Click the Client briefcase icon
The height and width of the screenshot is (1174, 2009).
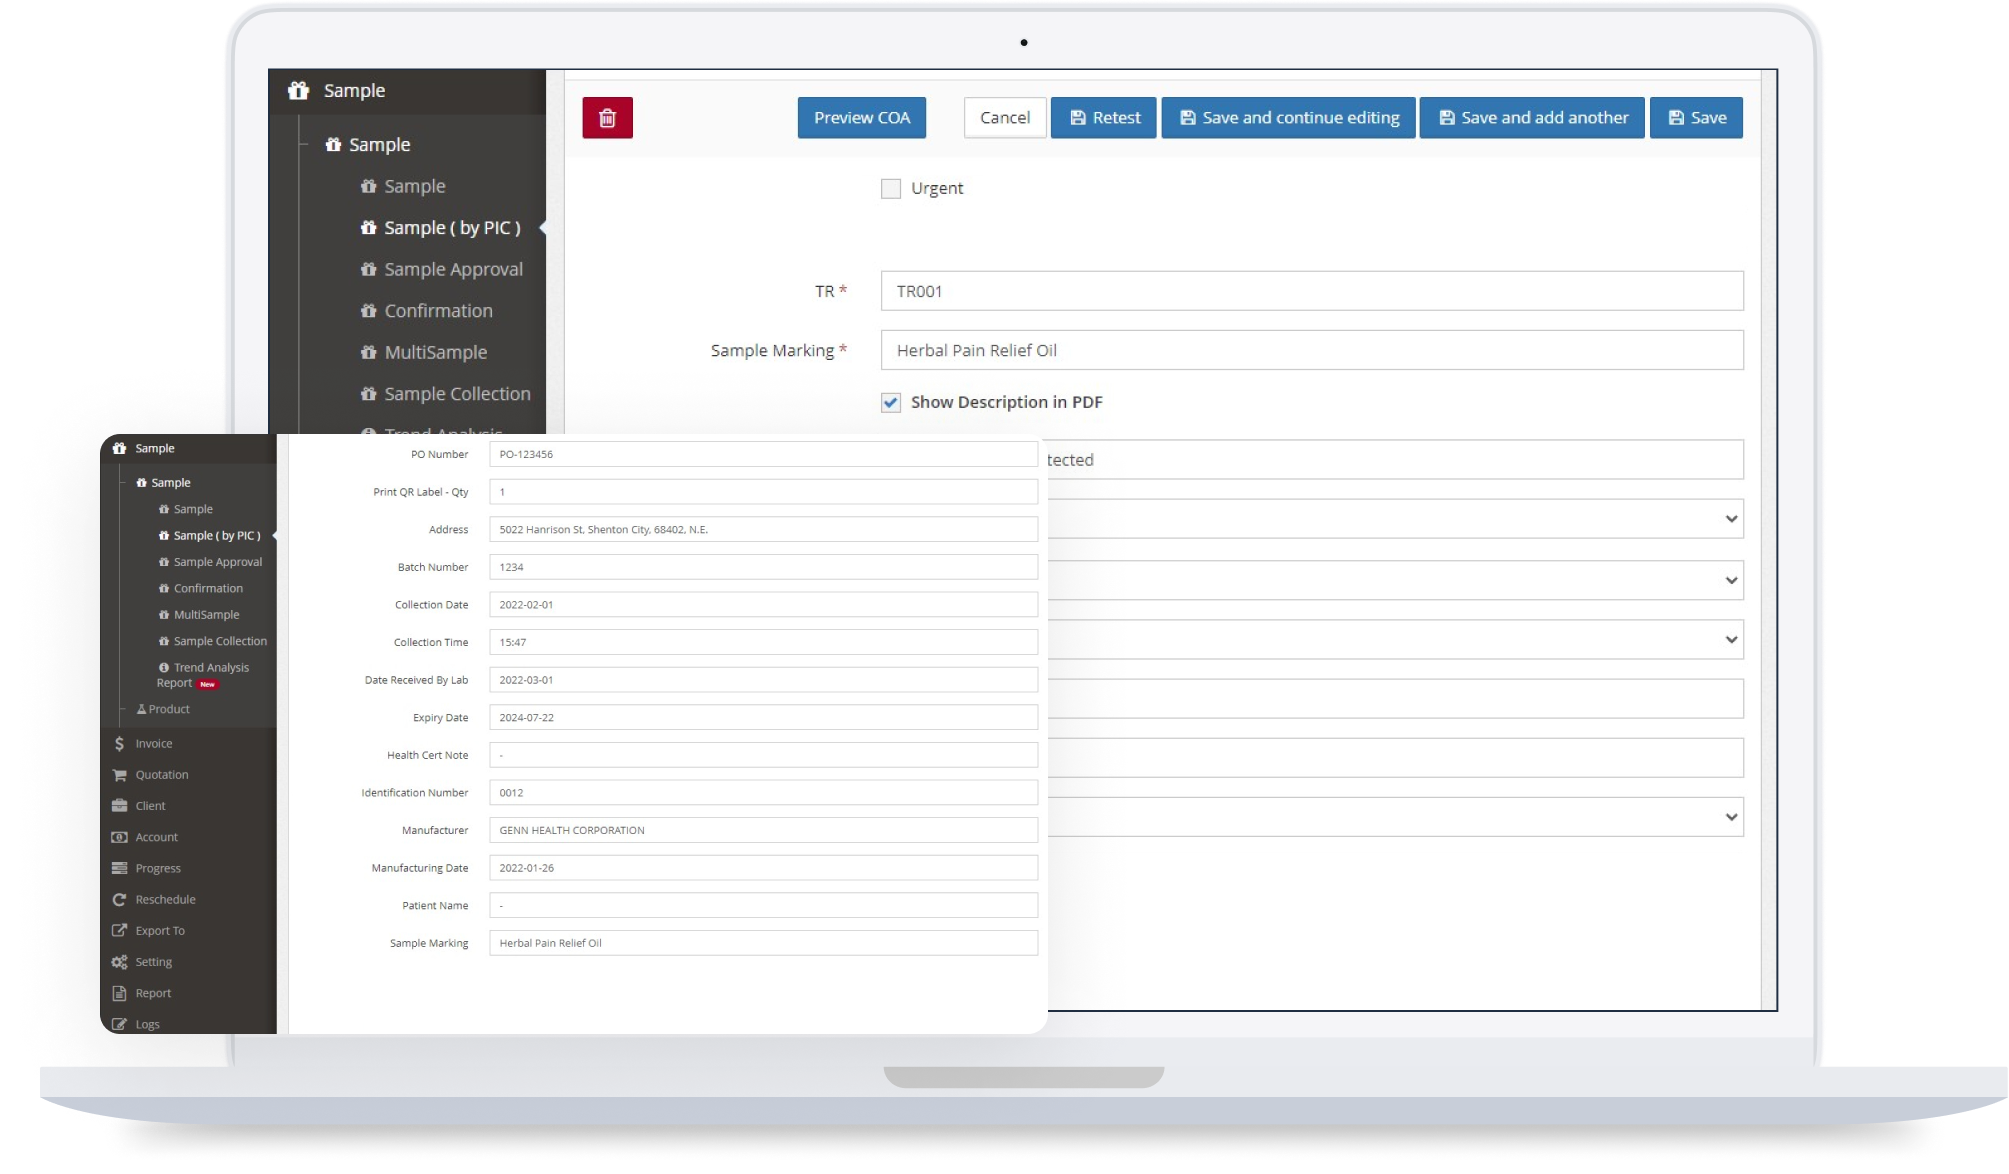(x=119, y=806)
